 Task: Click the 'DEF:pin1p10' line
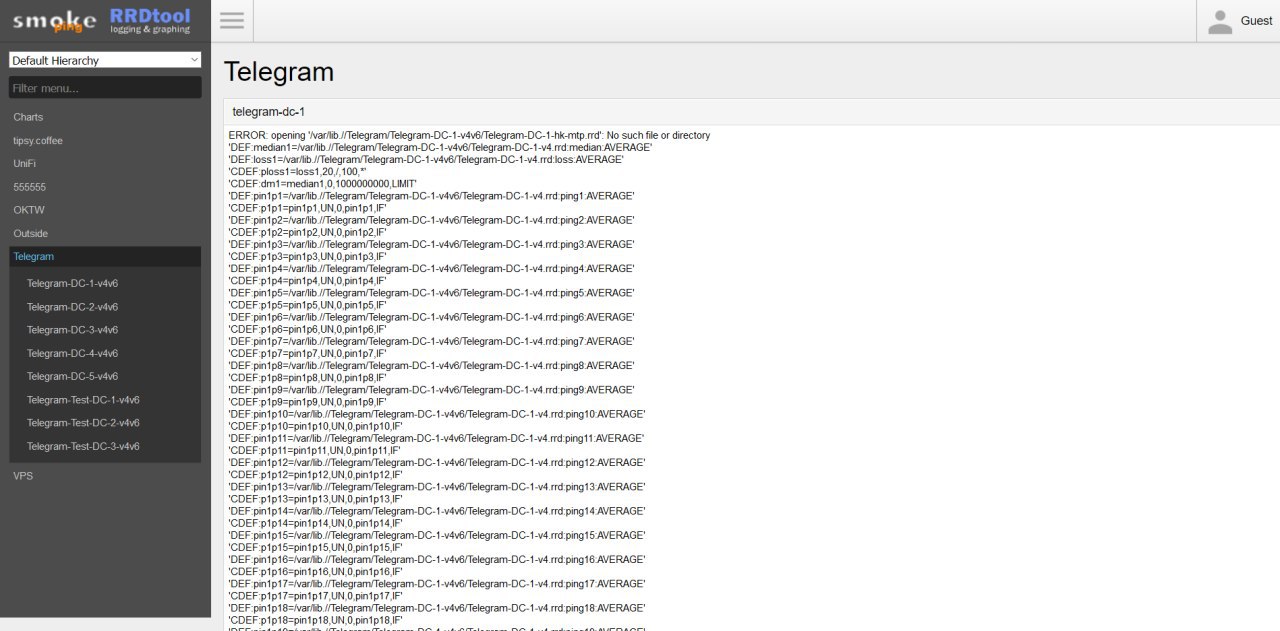tap(437, 414)
